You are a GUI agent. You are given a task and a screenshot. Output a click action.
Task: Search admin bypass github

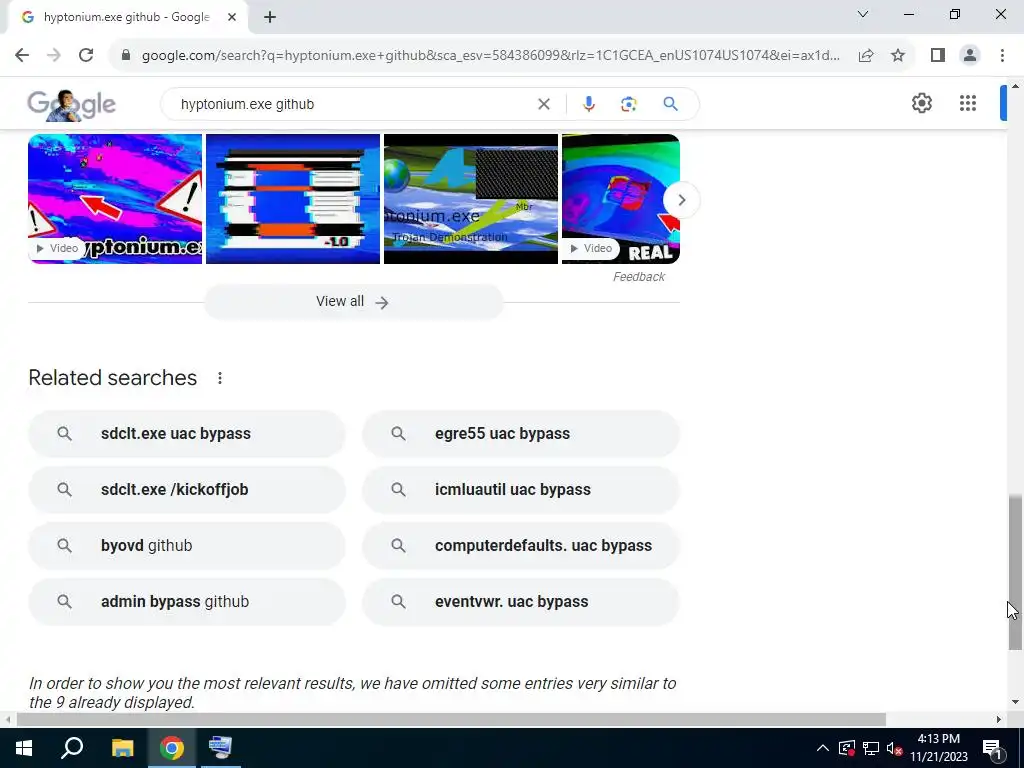click(187, 602)
